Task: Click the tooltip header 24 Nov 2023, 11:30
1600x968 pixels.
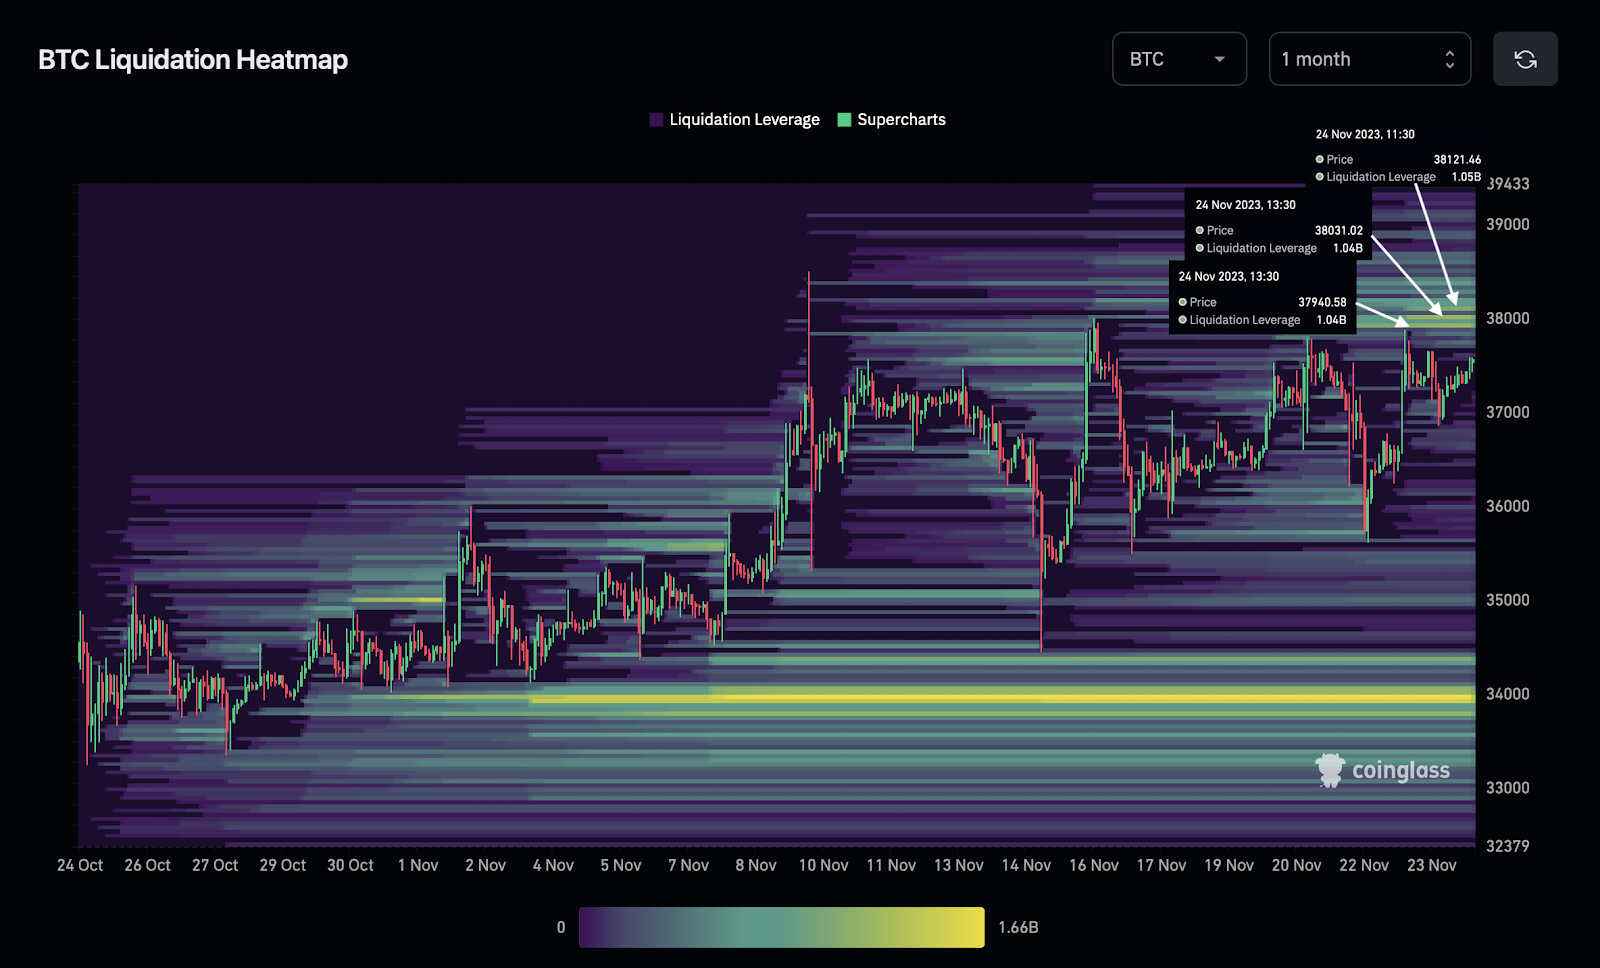Action: tap(1365, 134)
